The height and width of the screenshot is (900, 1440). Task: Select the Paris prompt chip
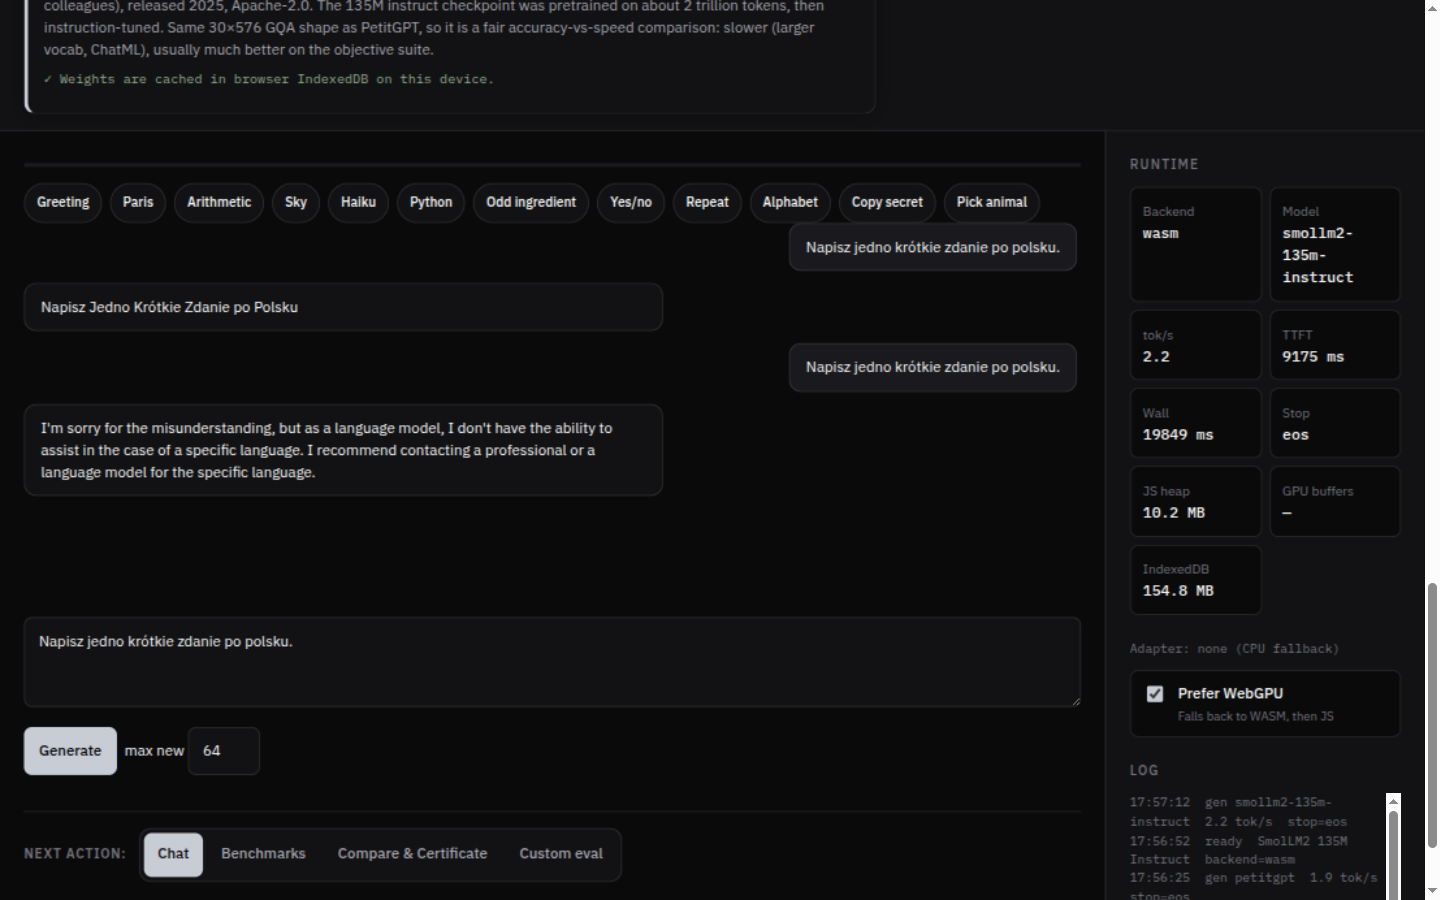click(138, 202)
